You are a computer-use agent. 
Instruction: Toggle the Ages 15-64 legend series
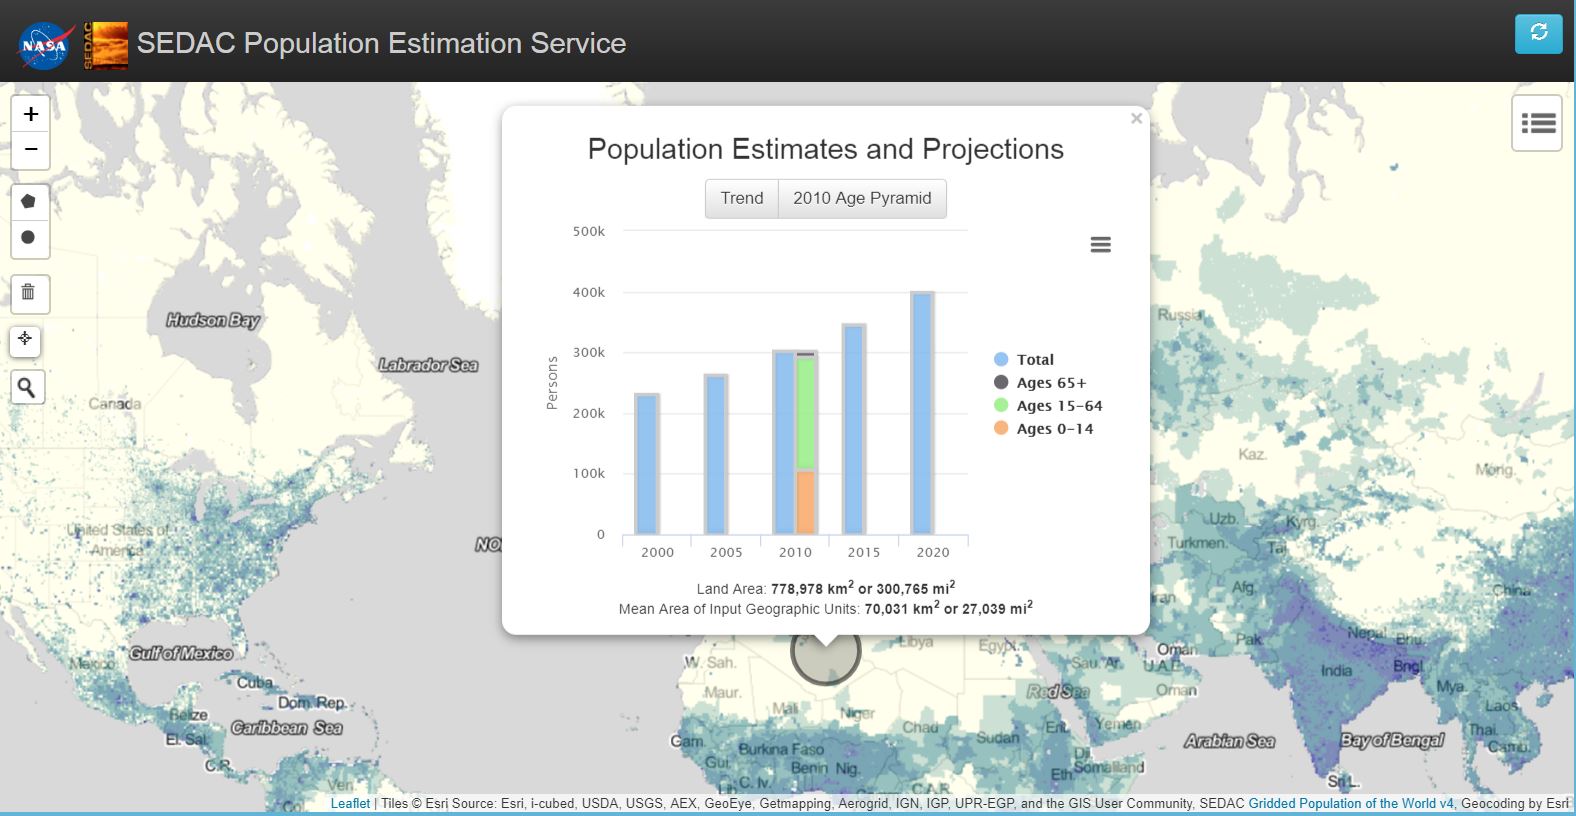coord(1048,405)
